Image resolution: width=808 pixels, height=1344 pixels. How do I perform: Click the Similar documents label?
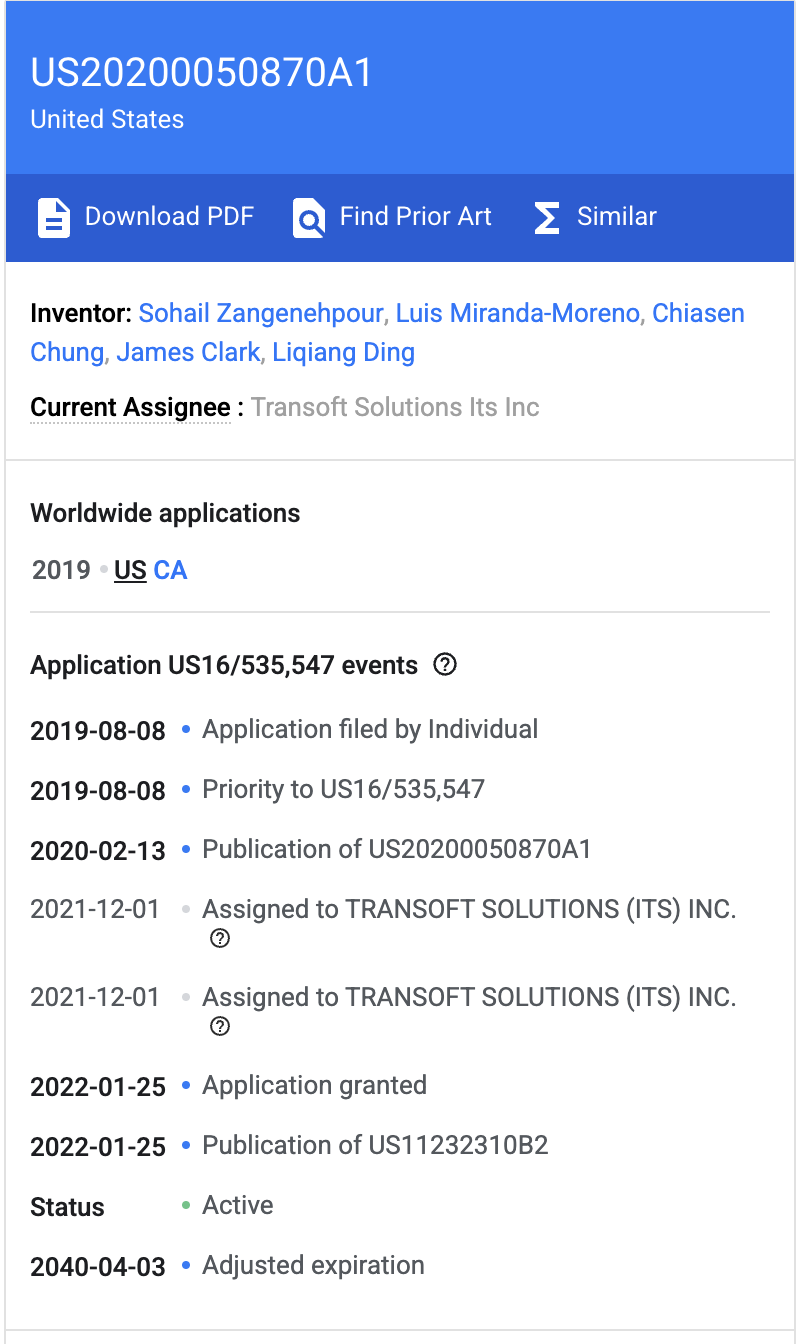click(x=616, y=217)
